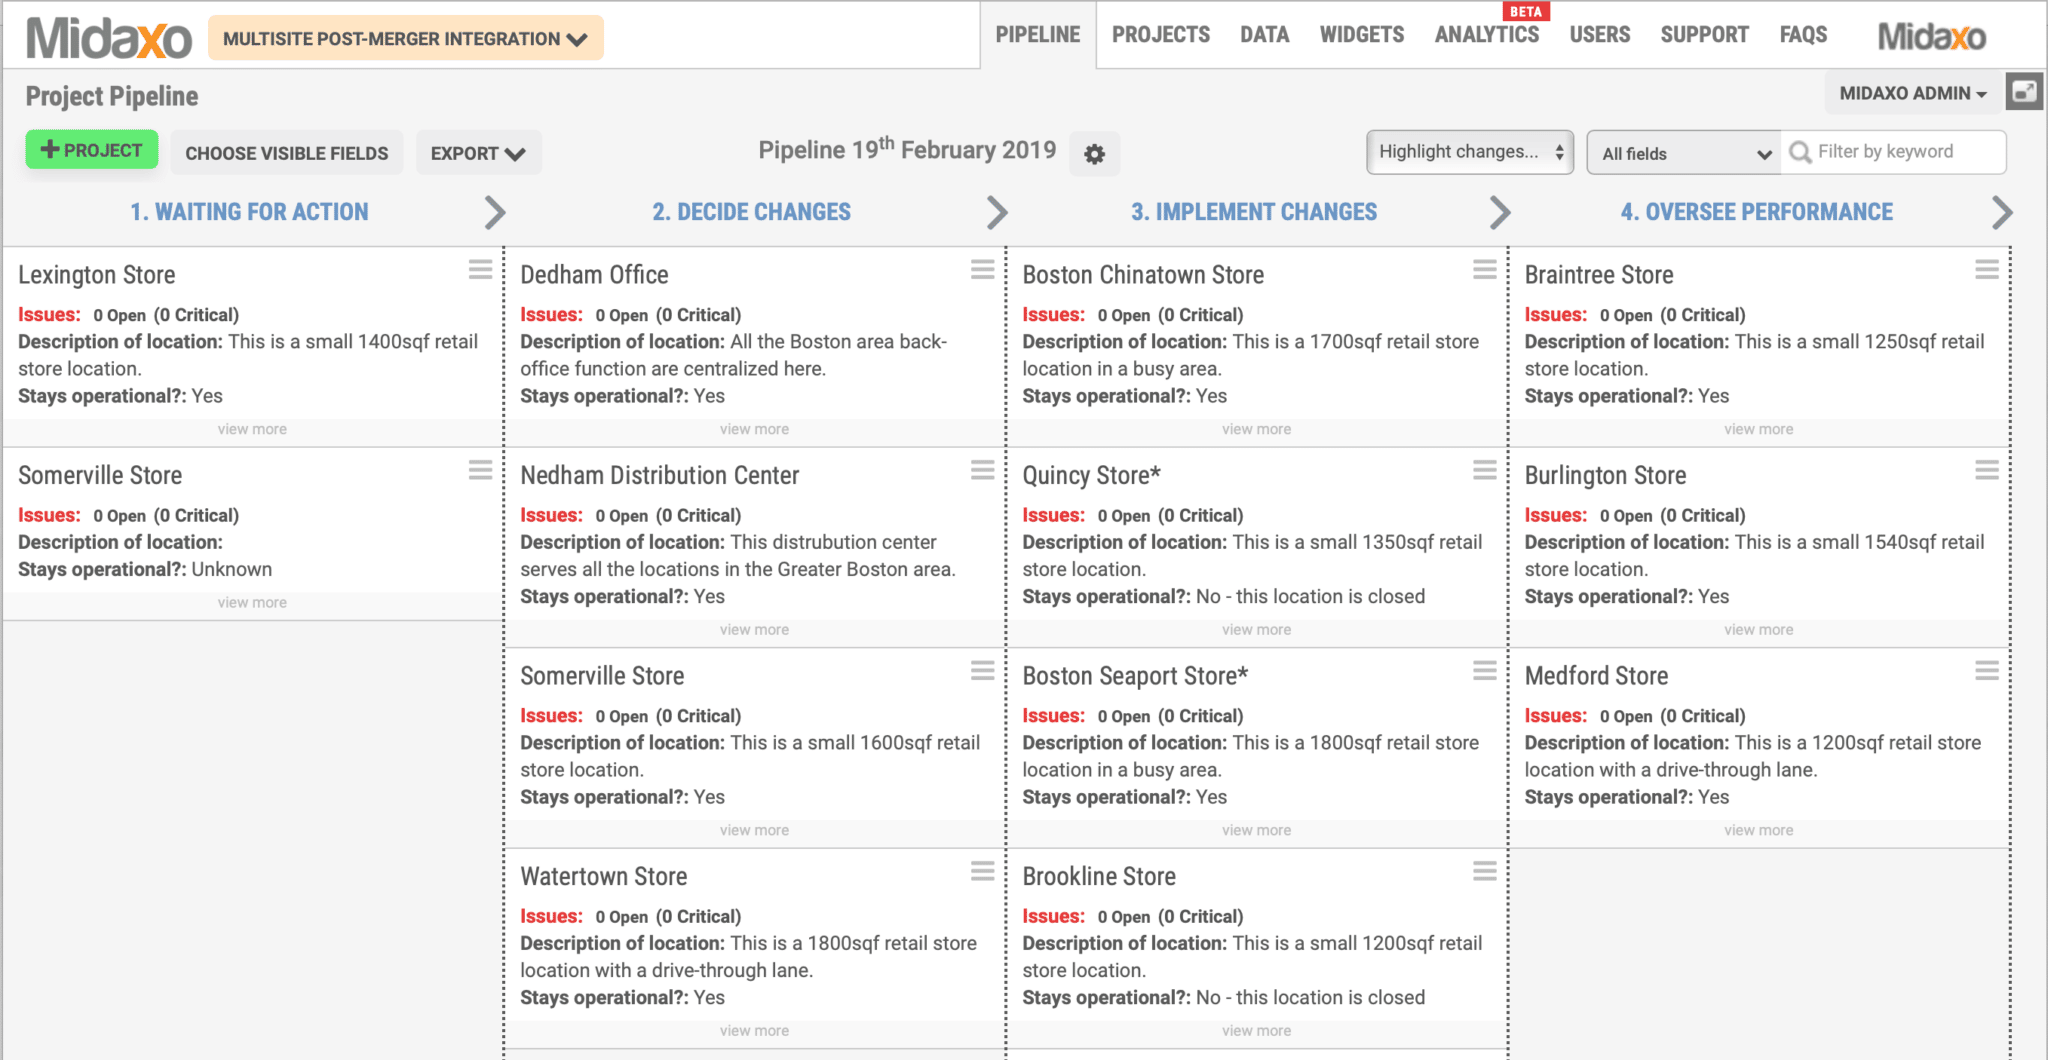
Task: Click the chevron after Decide Changes
Action: click(x=997, y=212)
